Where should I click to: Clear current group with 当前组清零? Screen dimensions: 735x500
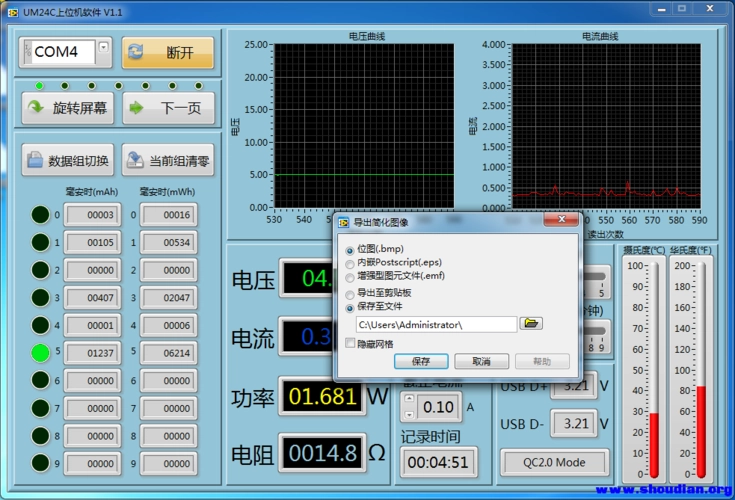tap(168, 160)
